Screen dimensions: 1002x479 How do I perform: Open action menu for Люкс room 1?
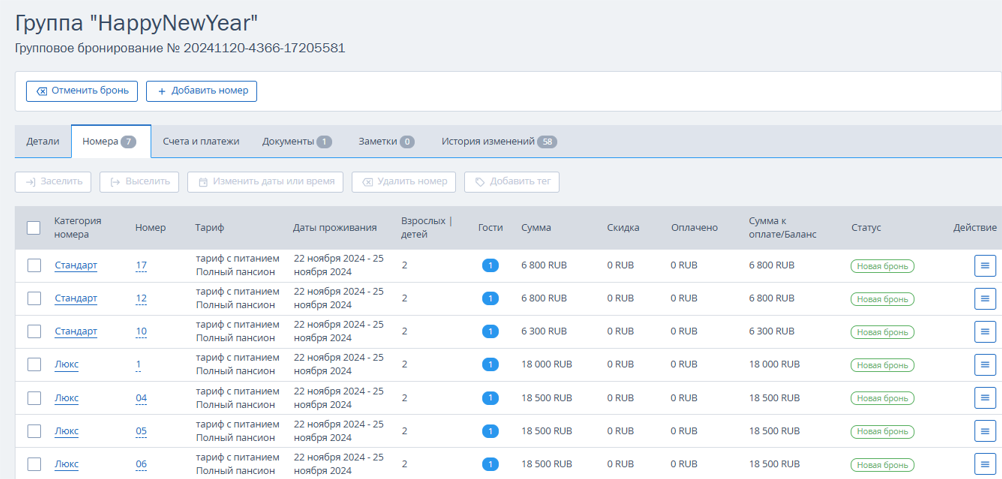985,365
